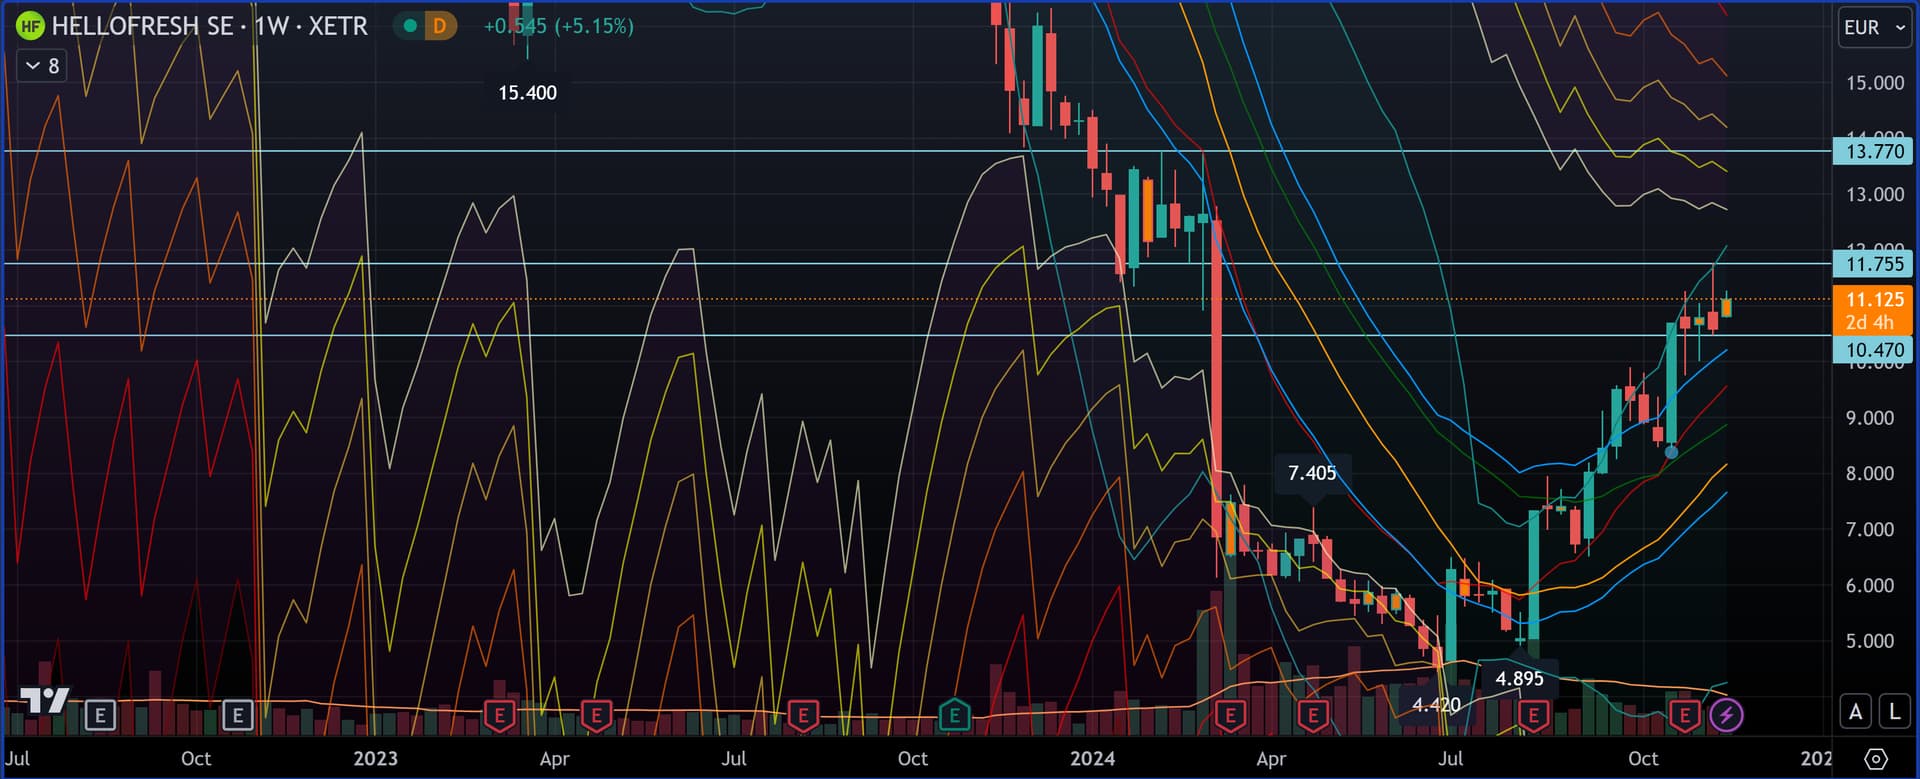Toggle the A auto-scale button
Screen dimensions: 1920x779
[1856, 712]
